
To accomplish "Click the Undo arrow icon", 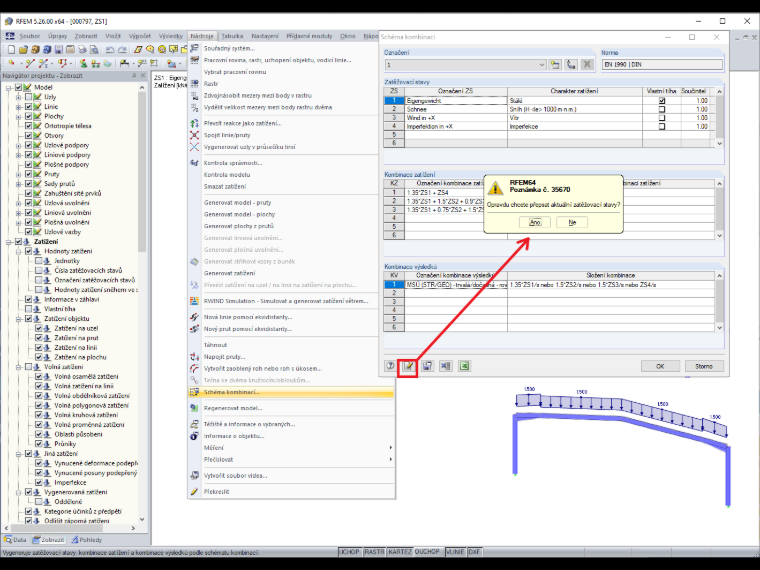I will click(110, 49).
